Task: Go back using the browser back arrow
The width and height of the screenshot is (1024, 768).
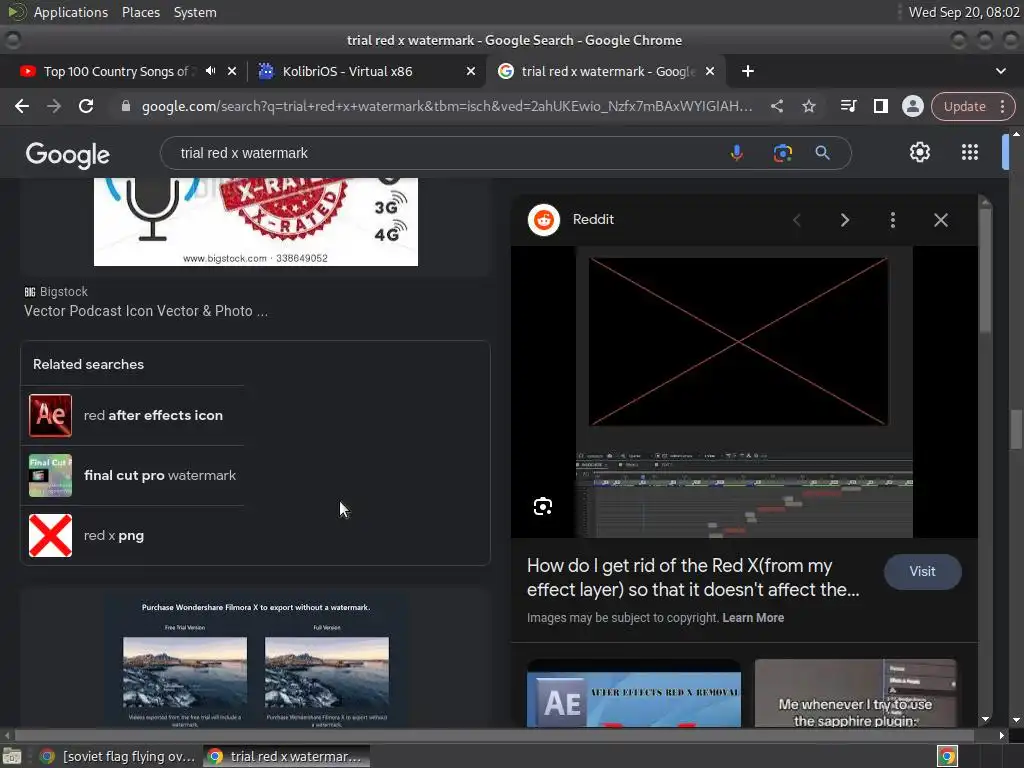Action: [x=22, y=106]
